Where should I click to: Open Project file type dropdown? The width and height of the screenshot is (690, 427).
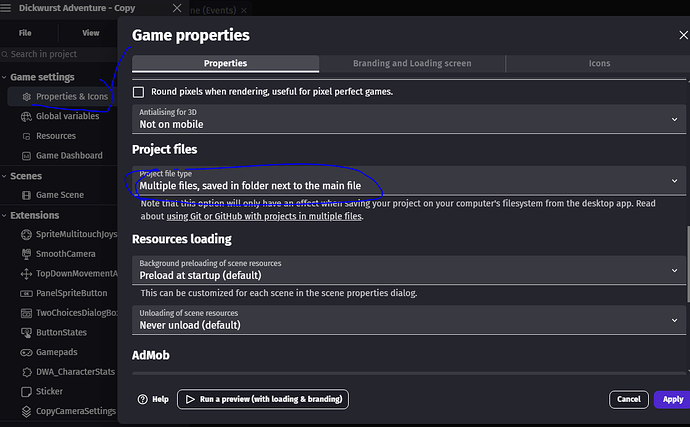pos(409,180)
